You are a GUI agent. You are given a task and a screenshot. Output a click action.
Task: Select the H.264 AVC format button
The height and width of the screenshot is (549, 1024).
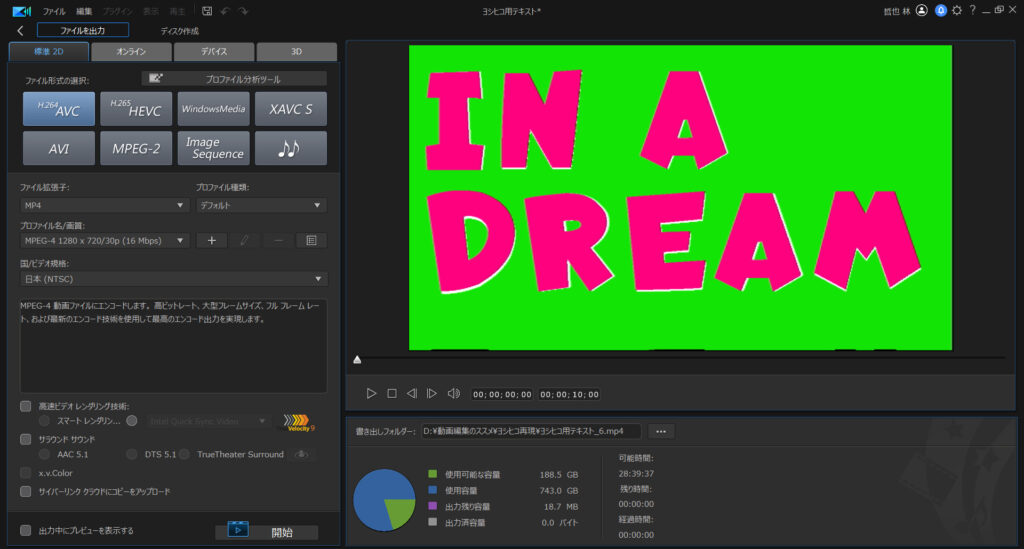[59, 108]
